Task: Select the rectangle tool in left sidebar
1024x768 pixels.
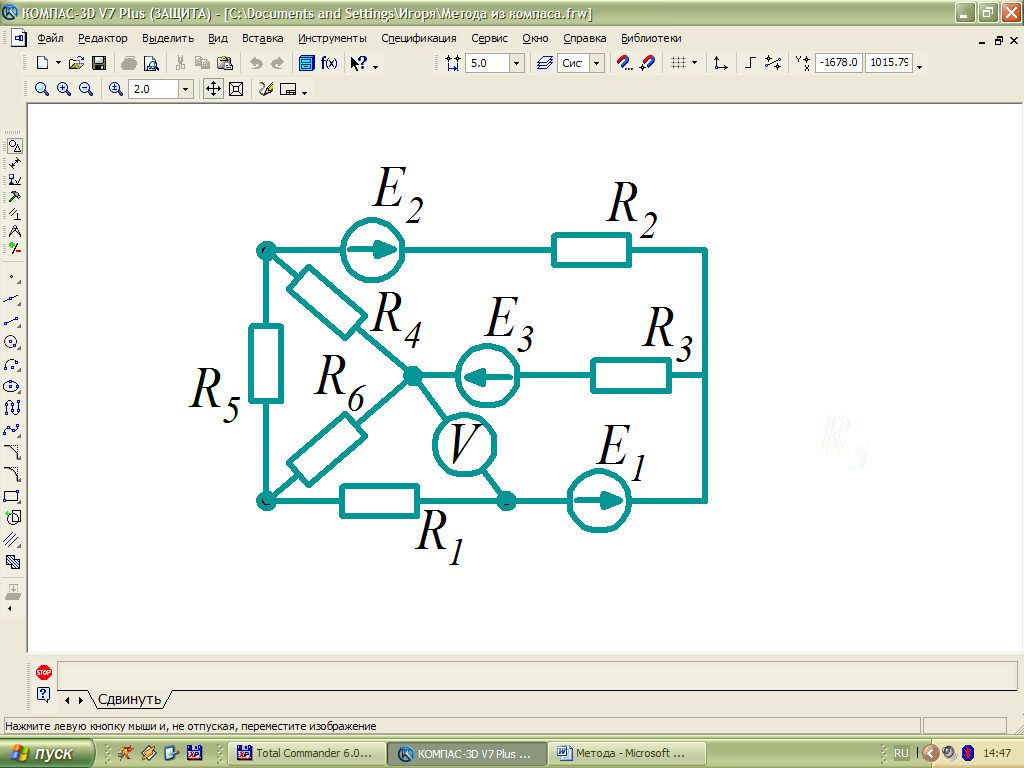Action: click(x=13, y=496)
